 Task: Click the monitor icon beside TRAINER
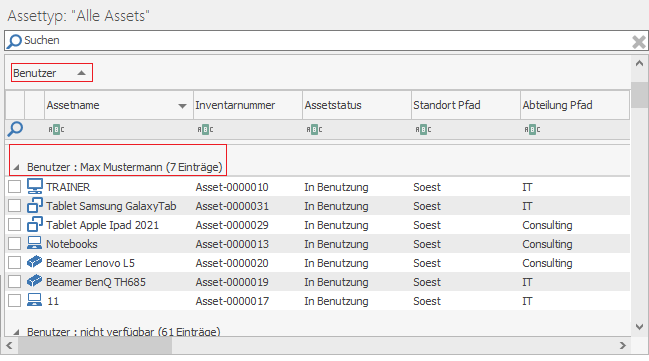(35, 186)
